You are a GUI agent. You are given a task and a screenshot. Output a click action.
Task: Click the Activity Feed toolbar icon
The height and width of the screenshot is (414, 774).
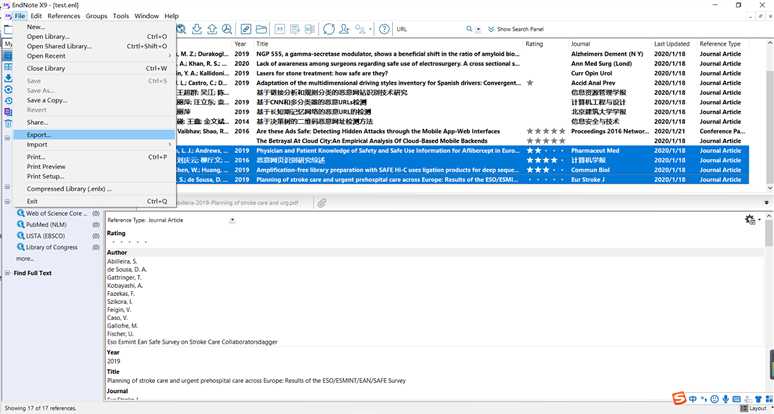click(x=361, y=29)
